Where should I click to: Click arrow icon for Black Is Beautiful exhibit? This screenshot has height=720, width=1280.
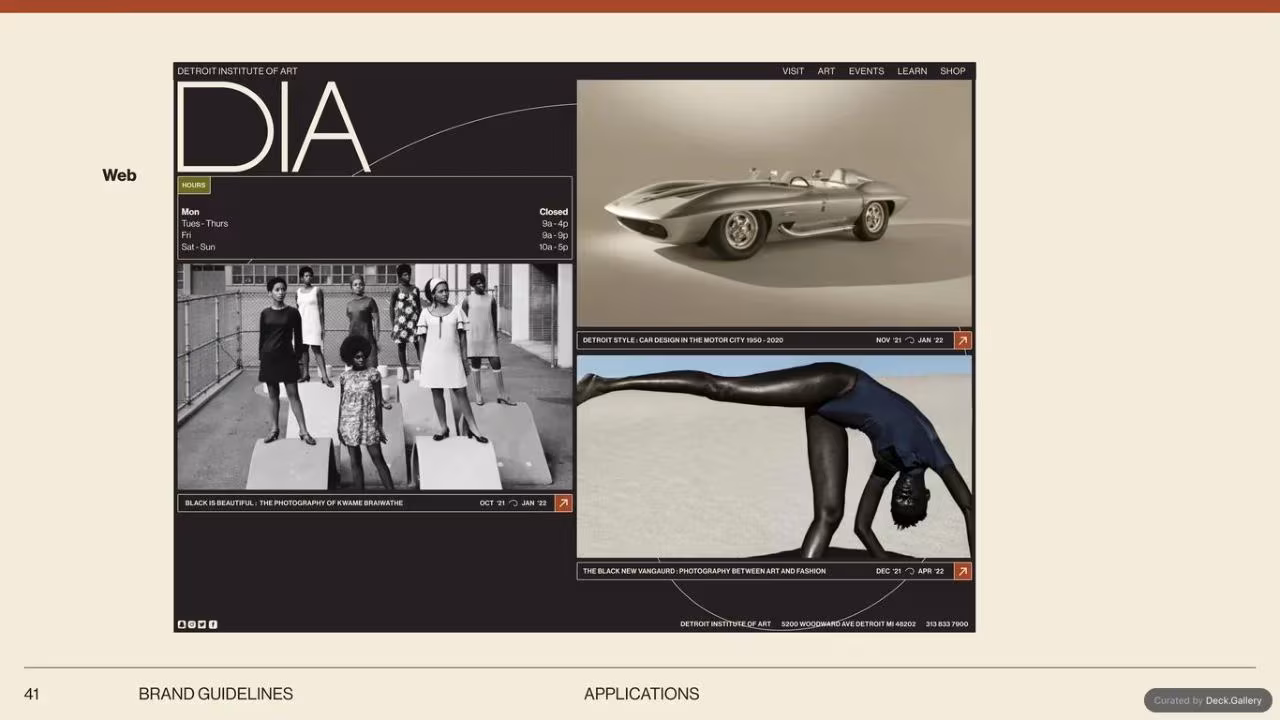(563, 503)
